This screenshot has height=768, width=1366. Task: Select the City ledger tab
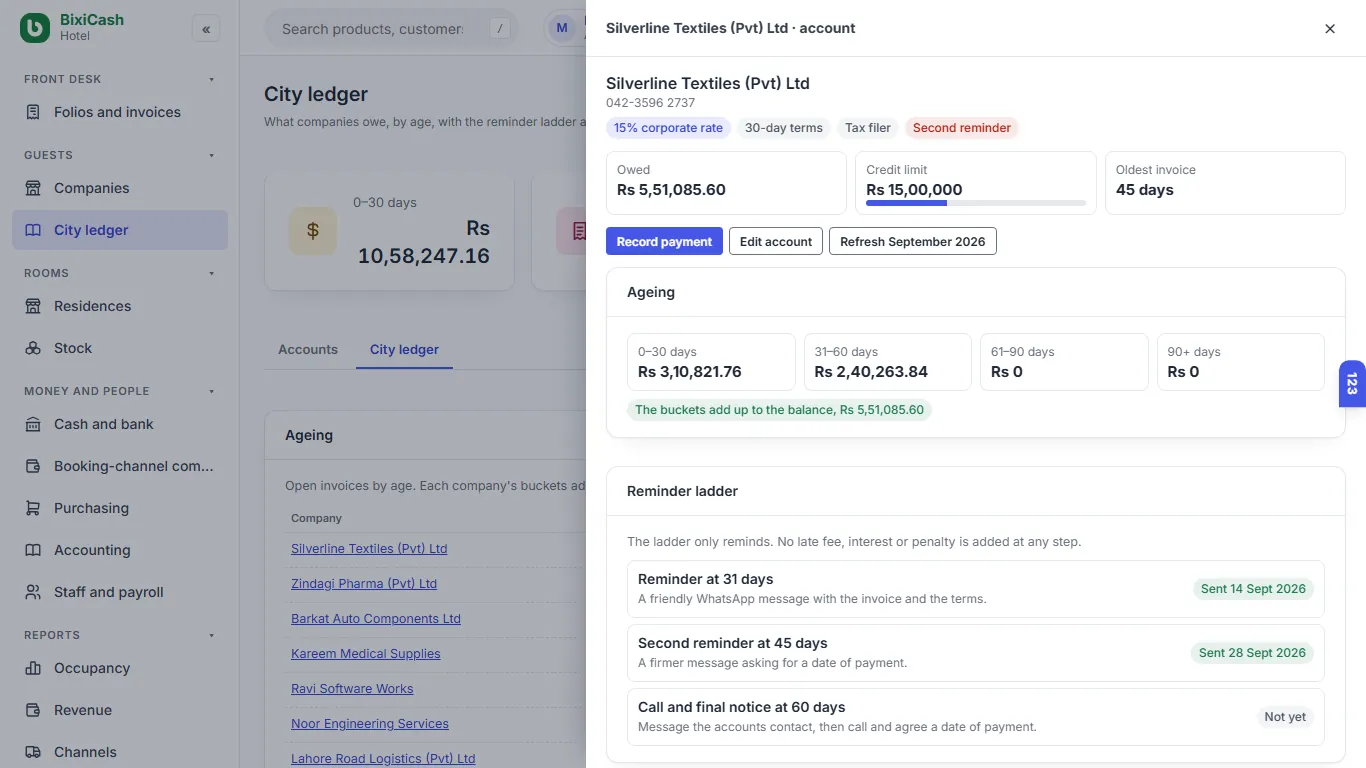pos(404,349)
